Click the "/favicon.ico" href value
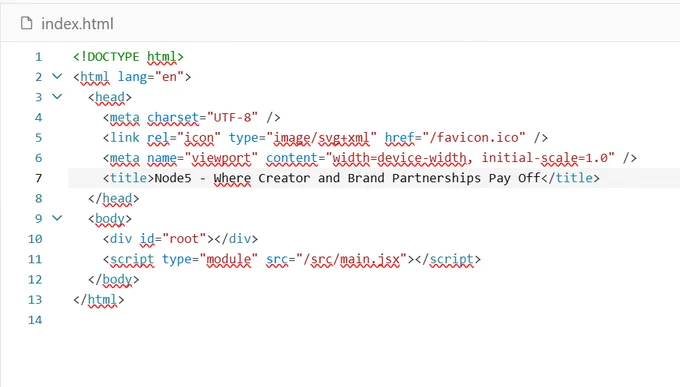The height and width of the screenshot is (387, 680). [473, 138]
